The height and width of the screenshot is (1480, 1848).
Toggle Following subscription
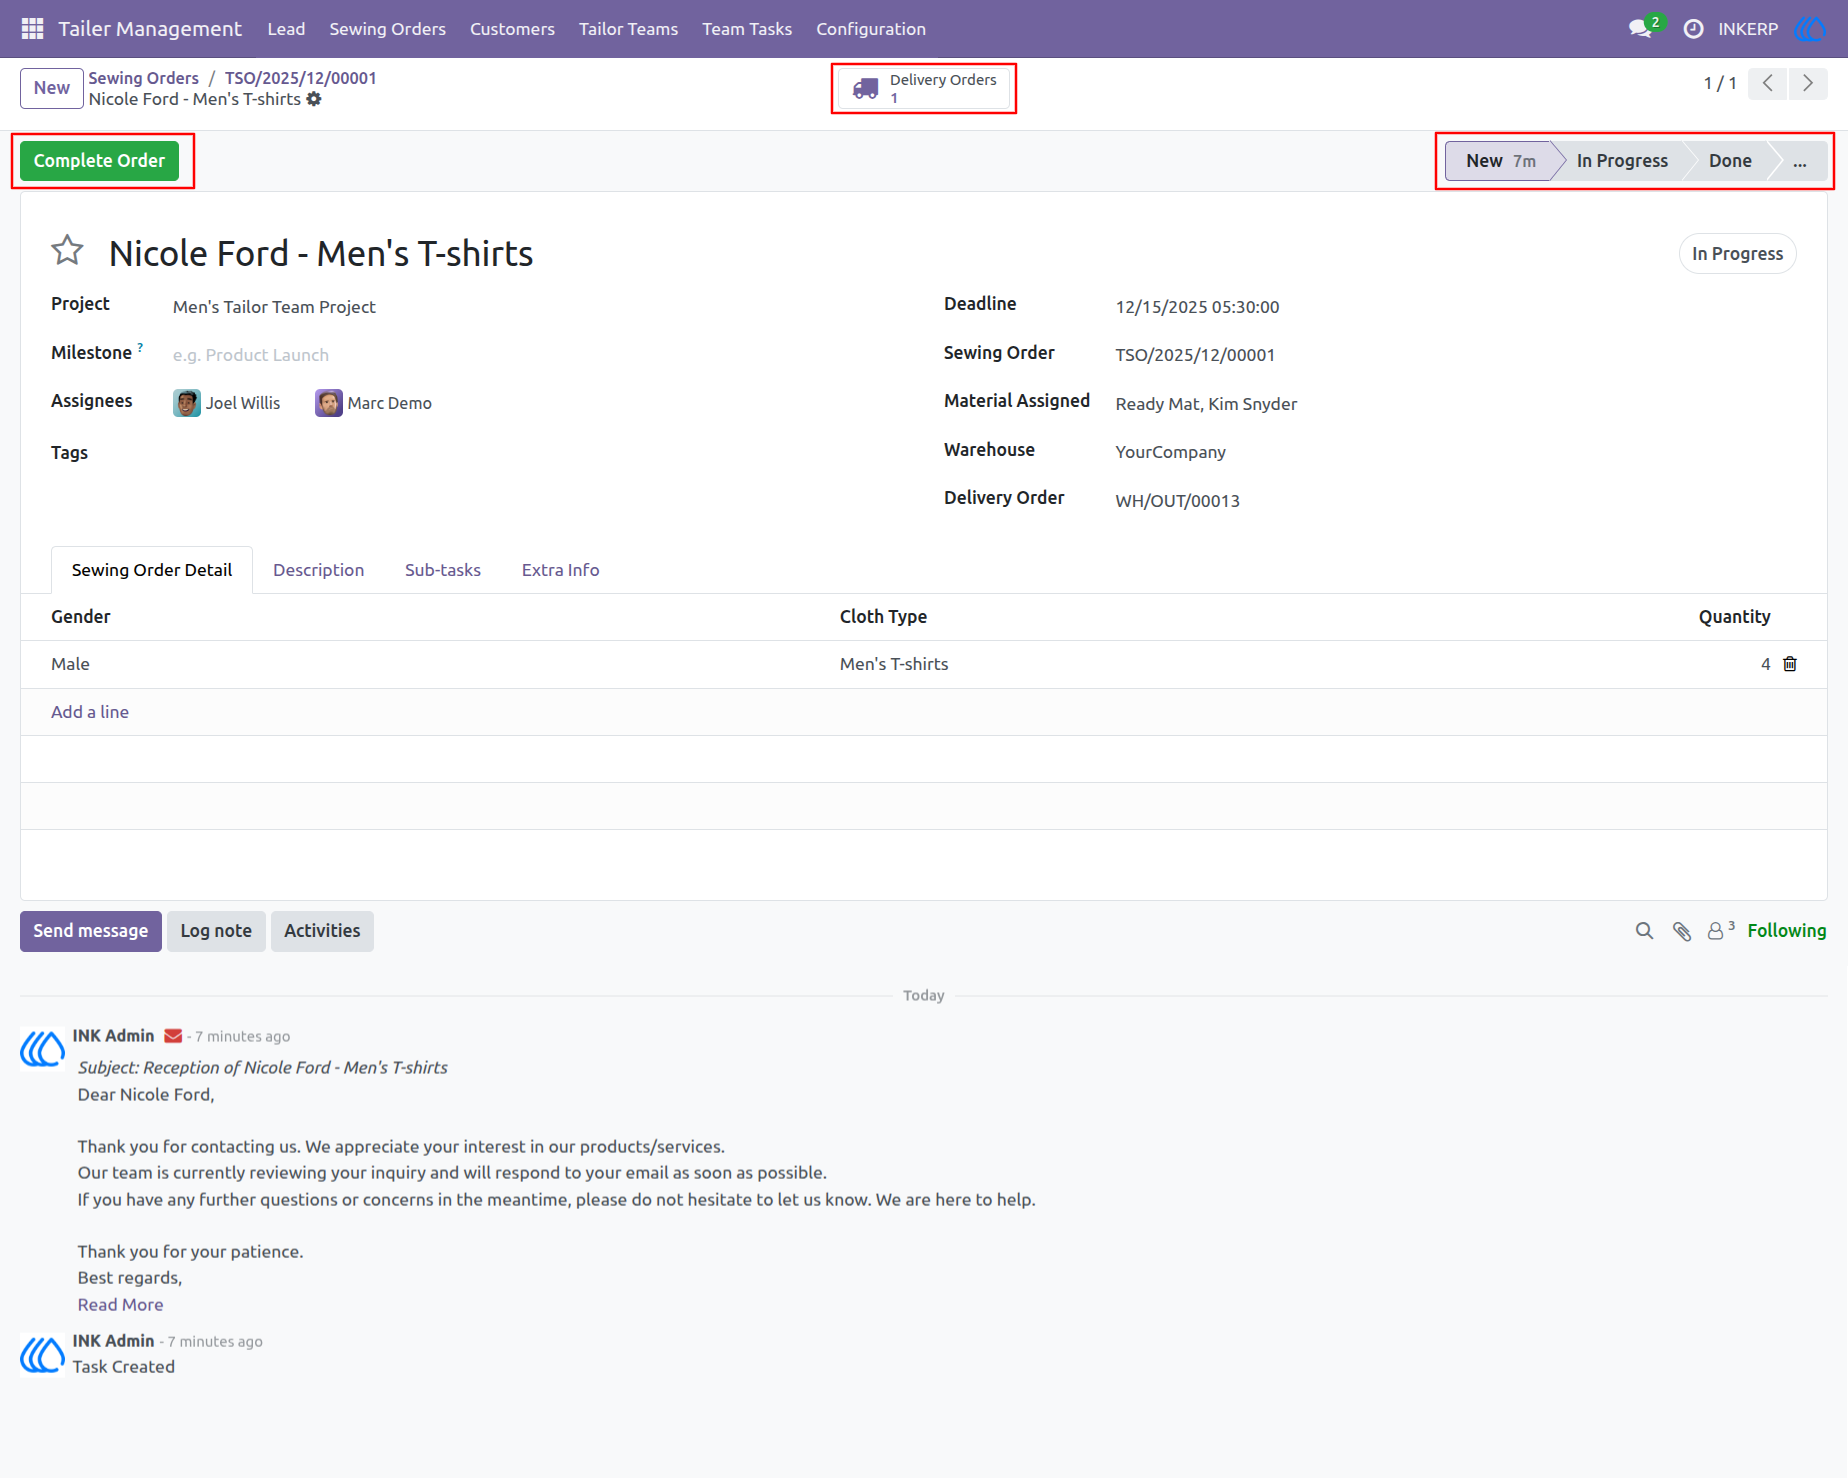[1786, 931]
